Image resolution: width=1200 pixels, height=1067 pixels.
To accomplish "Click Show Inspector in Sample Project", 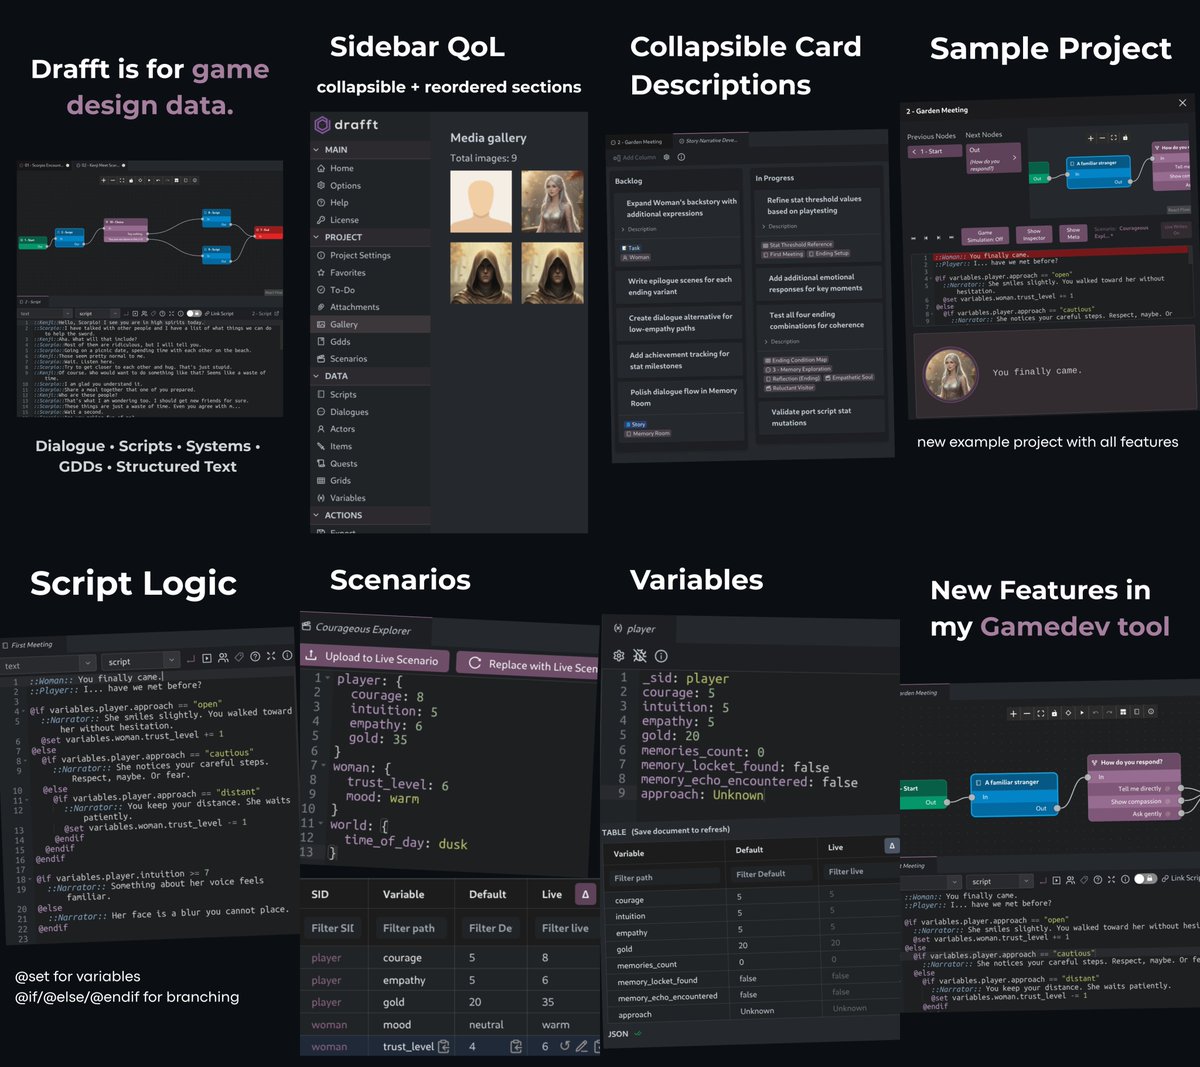I will (1034, 234).
